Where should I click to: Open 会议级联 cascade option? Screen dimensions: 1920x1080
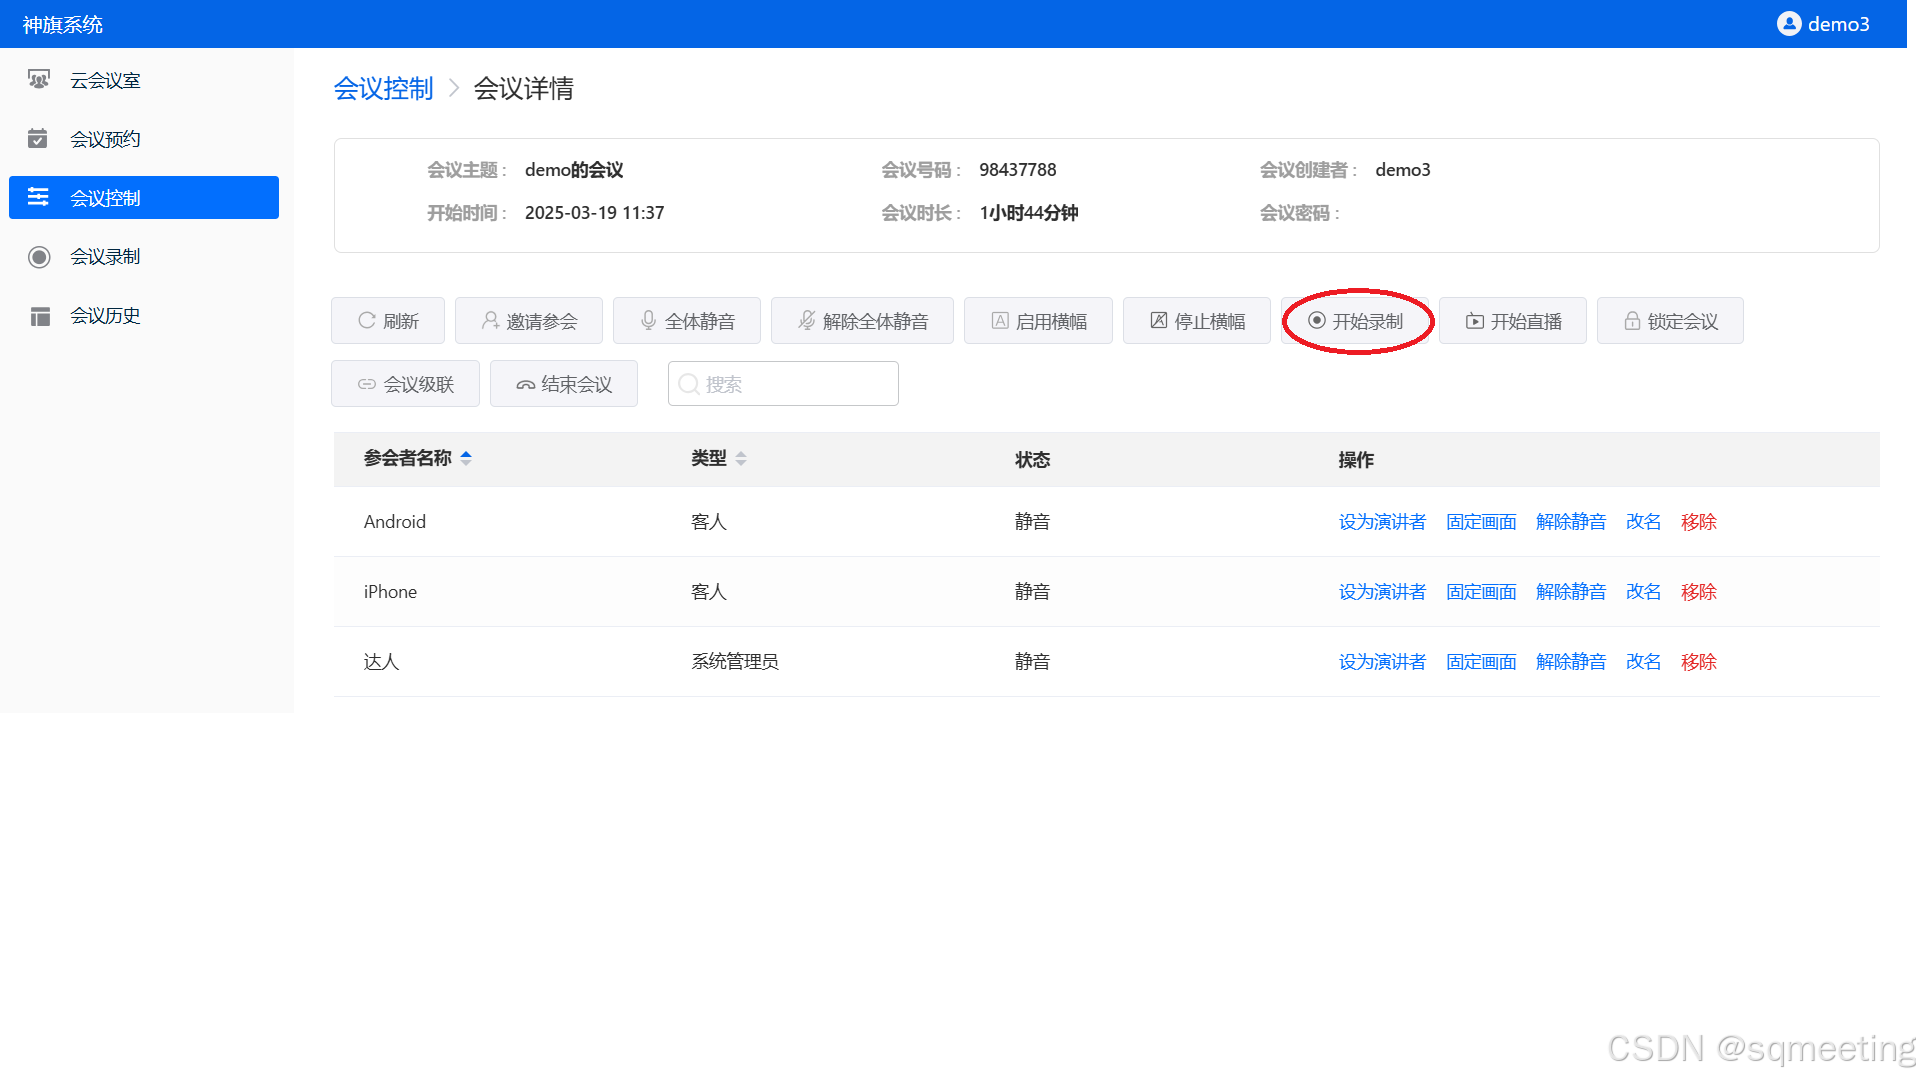coord(405,384)
